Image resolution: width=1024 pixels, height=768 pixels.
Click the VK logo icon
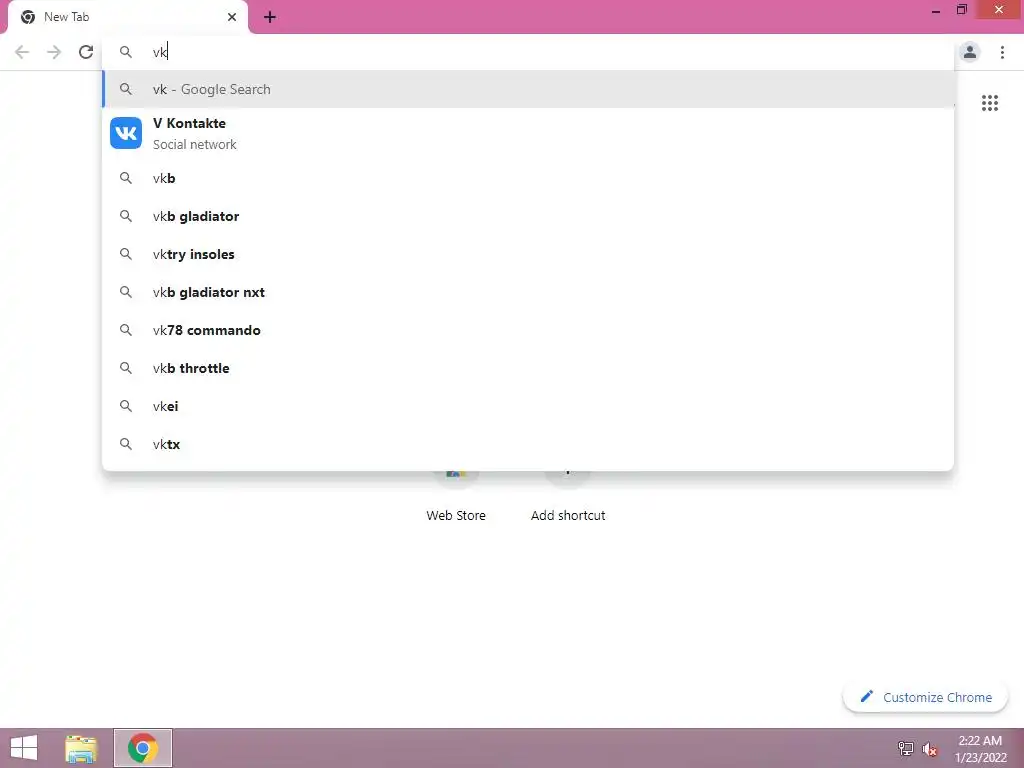126,133
